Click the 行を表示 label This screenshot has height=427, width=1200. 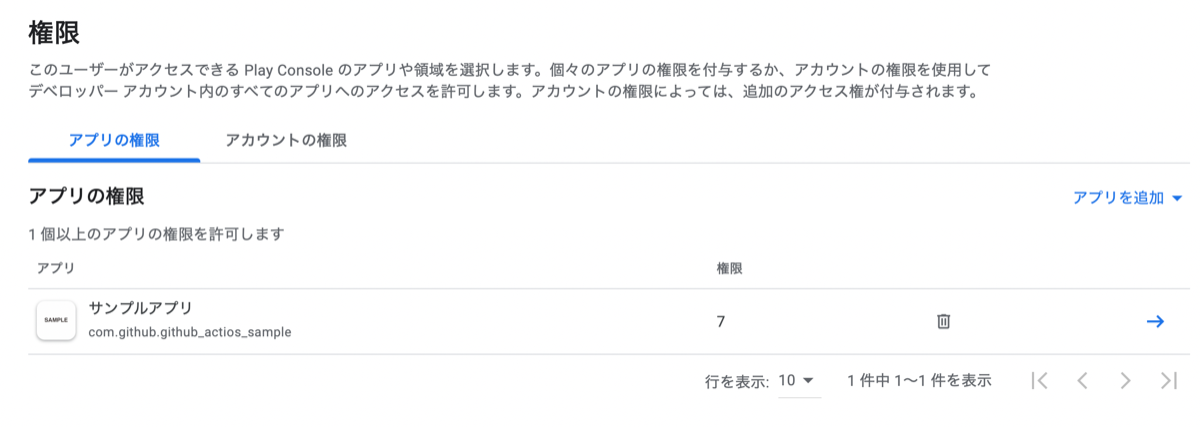[x=737, y=381]
